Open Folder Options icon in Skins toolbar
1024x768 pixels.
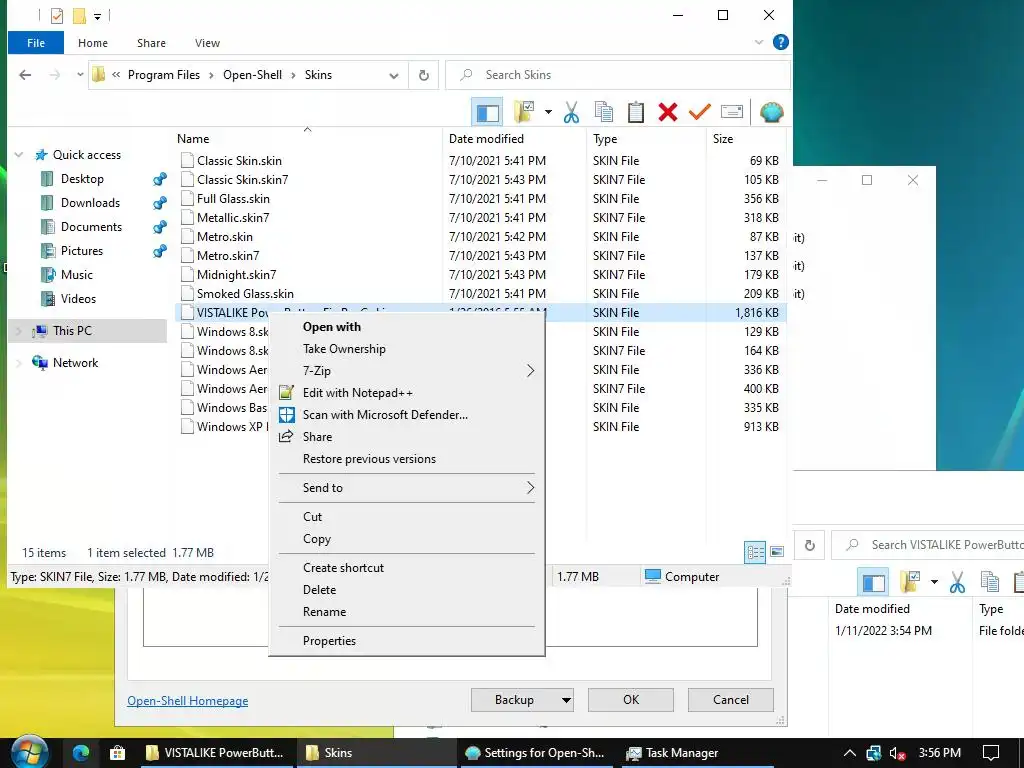(x=524, y=112)
